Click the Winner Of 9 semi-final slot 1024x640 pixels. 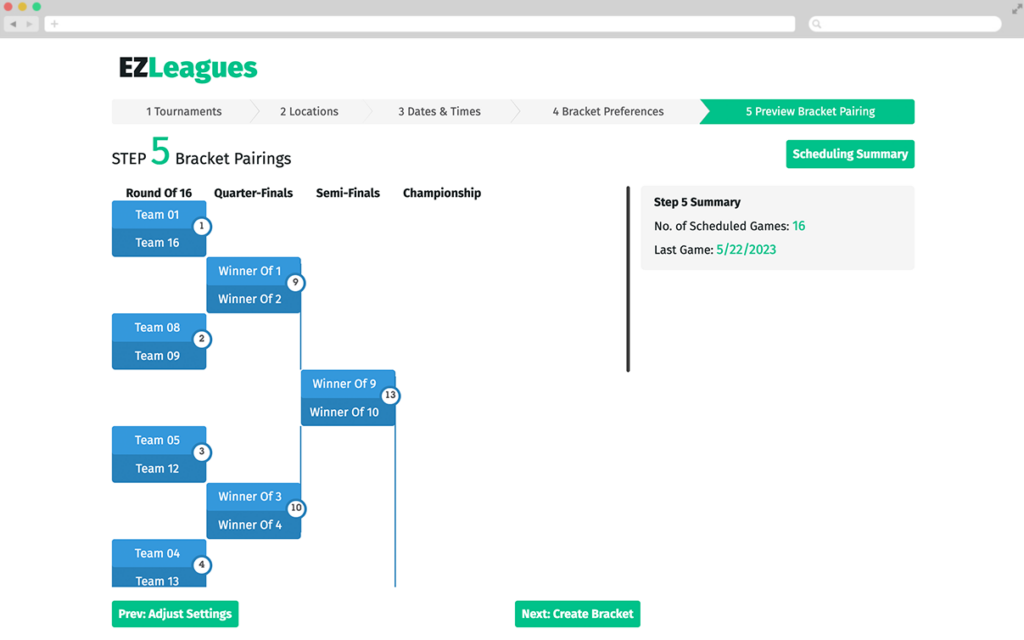click(x=347, y=383)
